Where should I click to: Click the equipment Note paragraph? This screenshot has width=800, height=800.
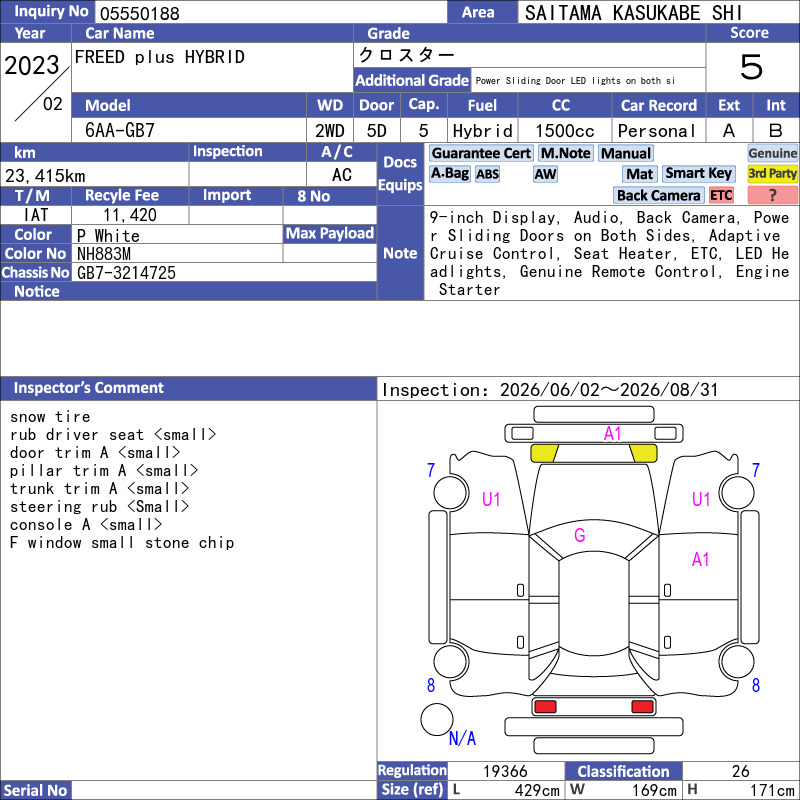coord(610,254)
